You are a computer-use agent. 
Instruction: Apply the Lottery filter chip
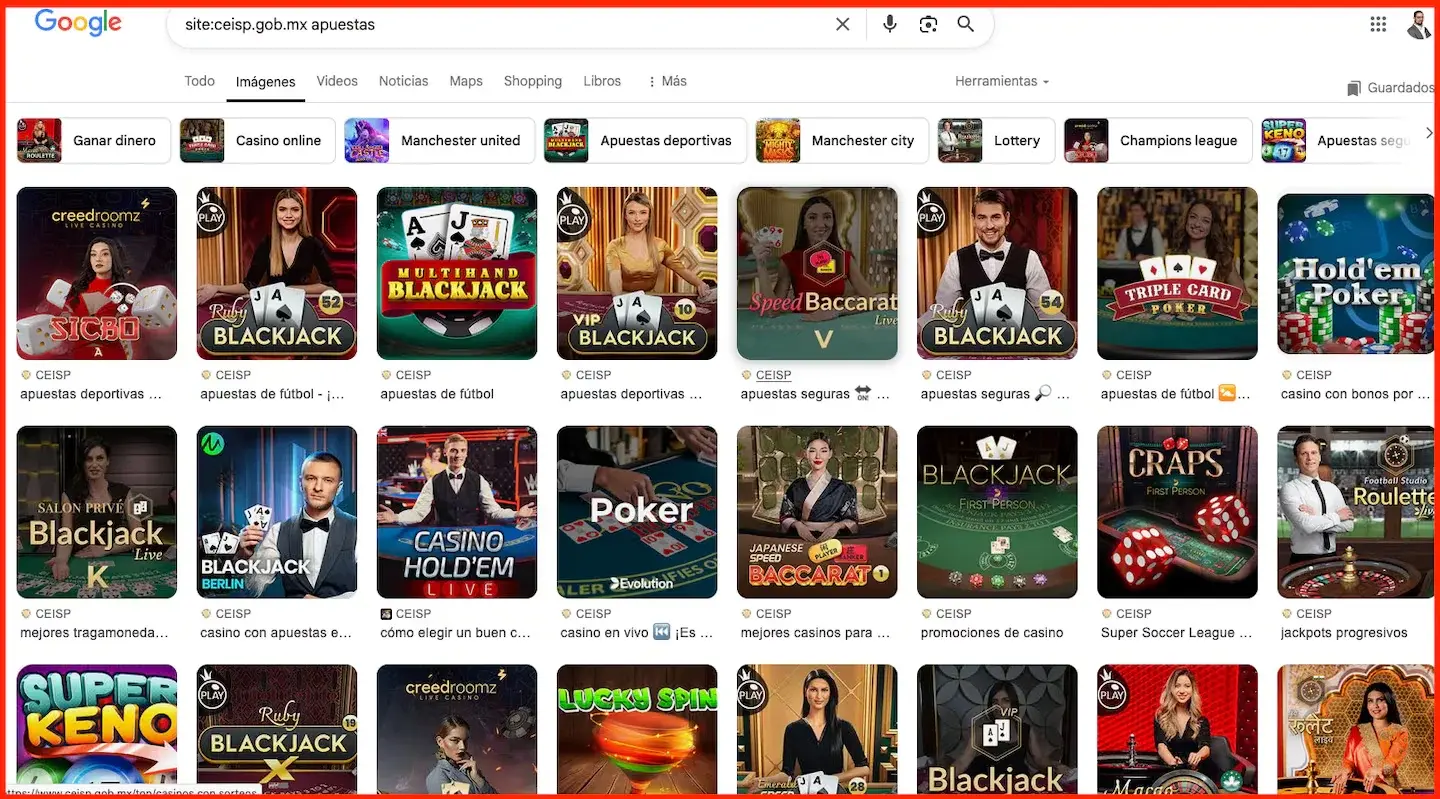[1018, 140]
